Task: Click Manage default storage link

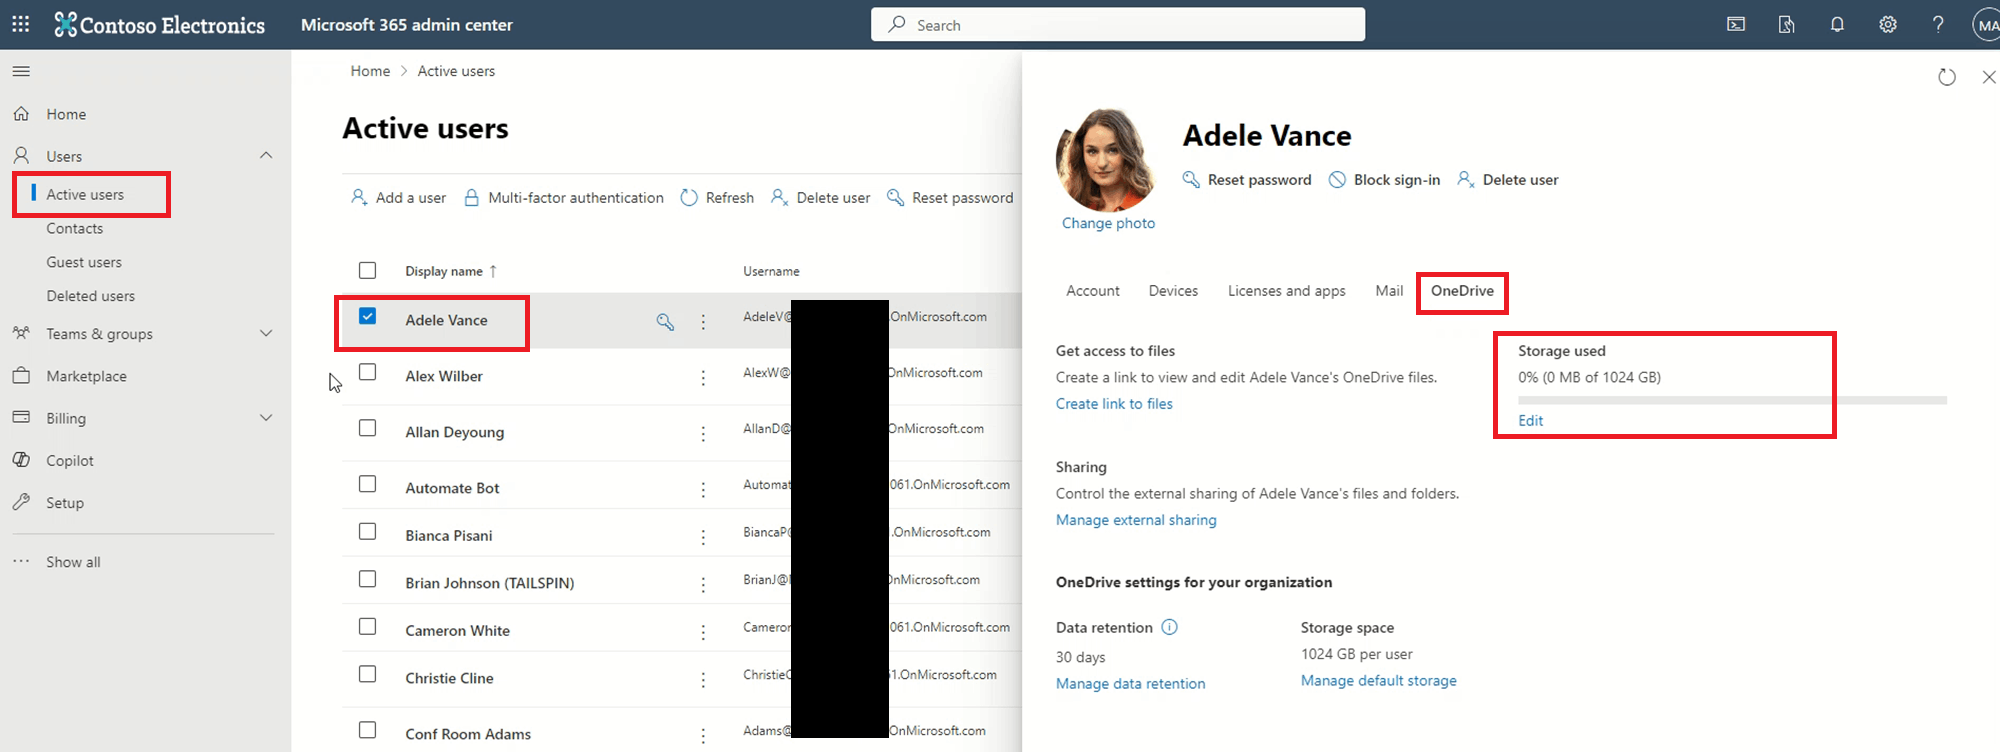Action: [x=1378, y=681]
